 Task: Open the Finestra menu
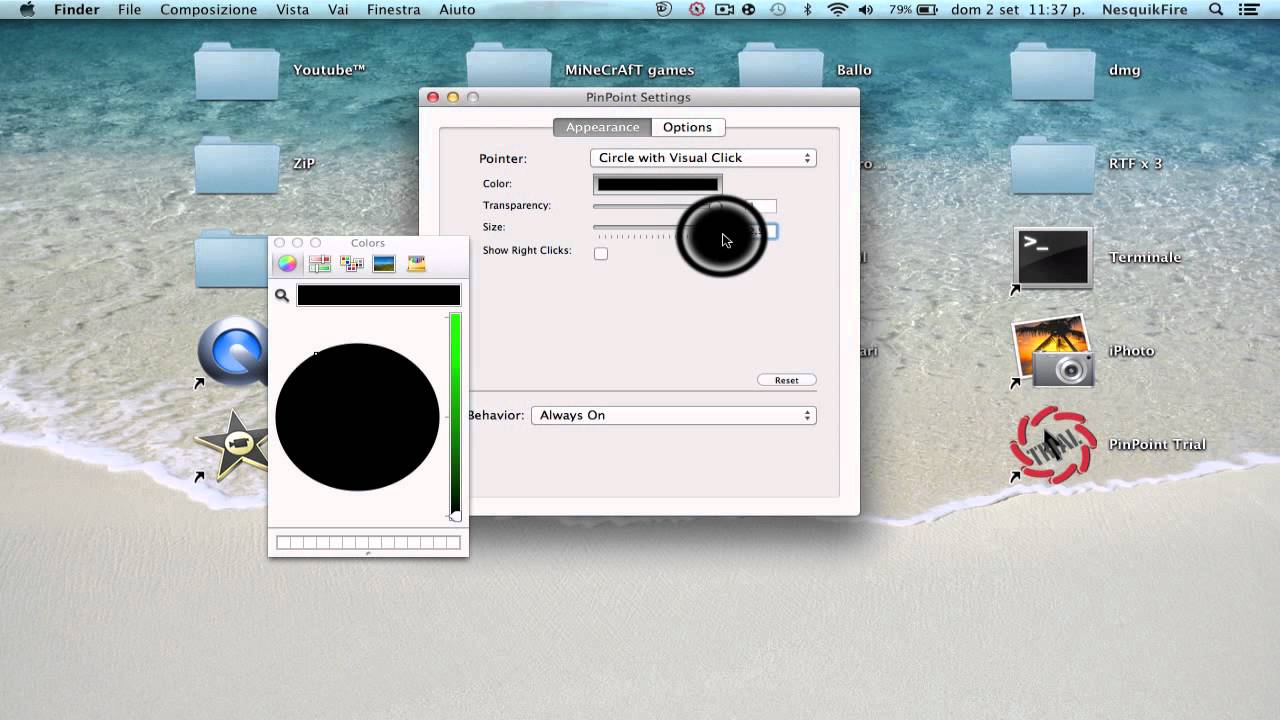click(x=393, y=9)
